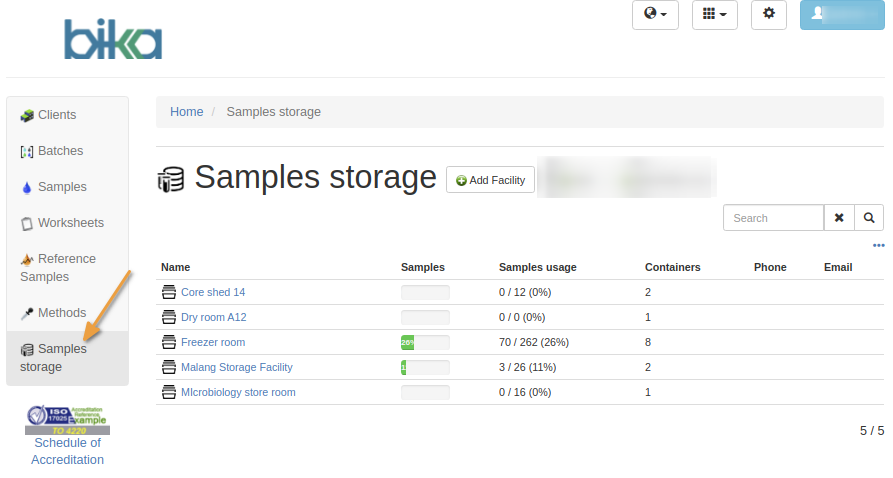Clear search with the X button

point(839,218)
